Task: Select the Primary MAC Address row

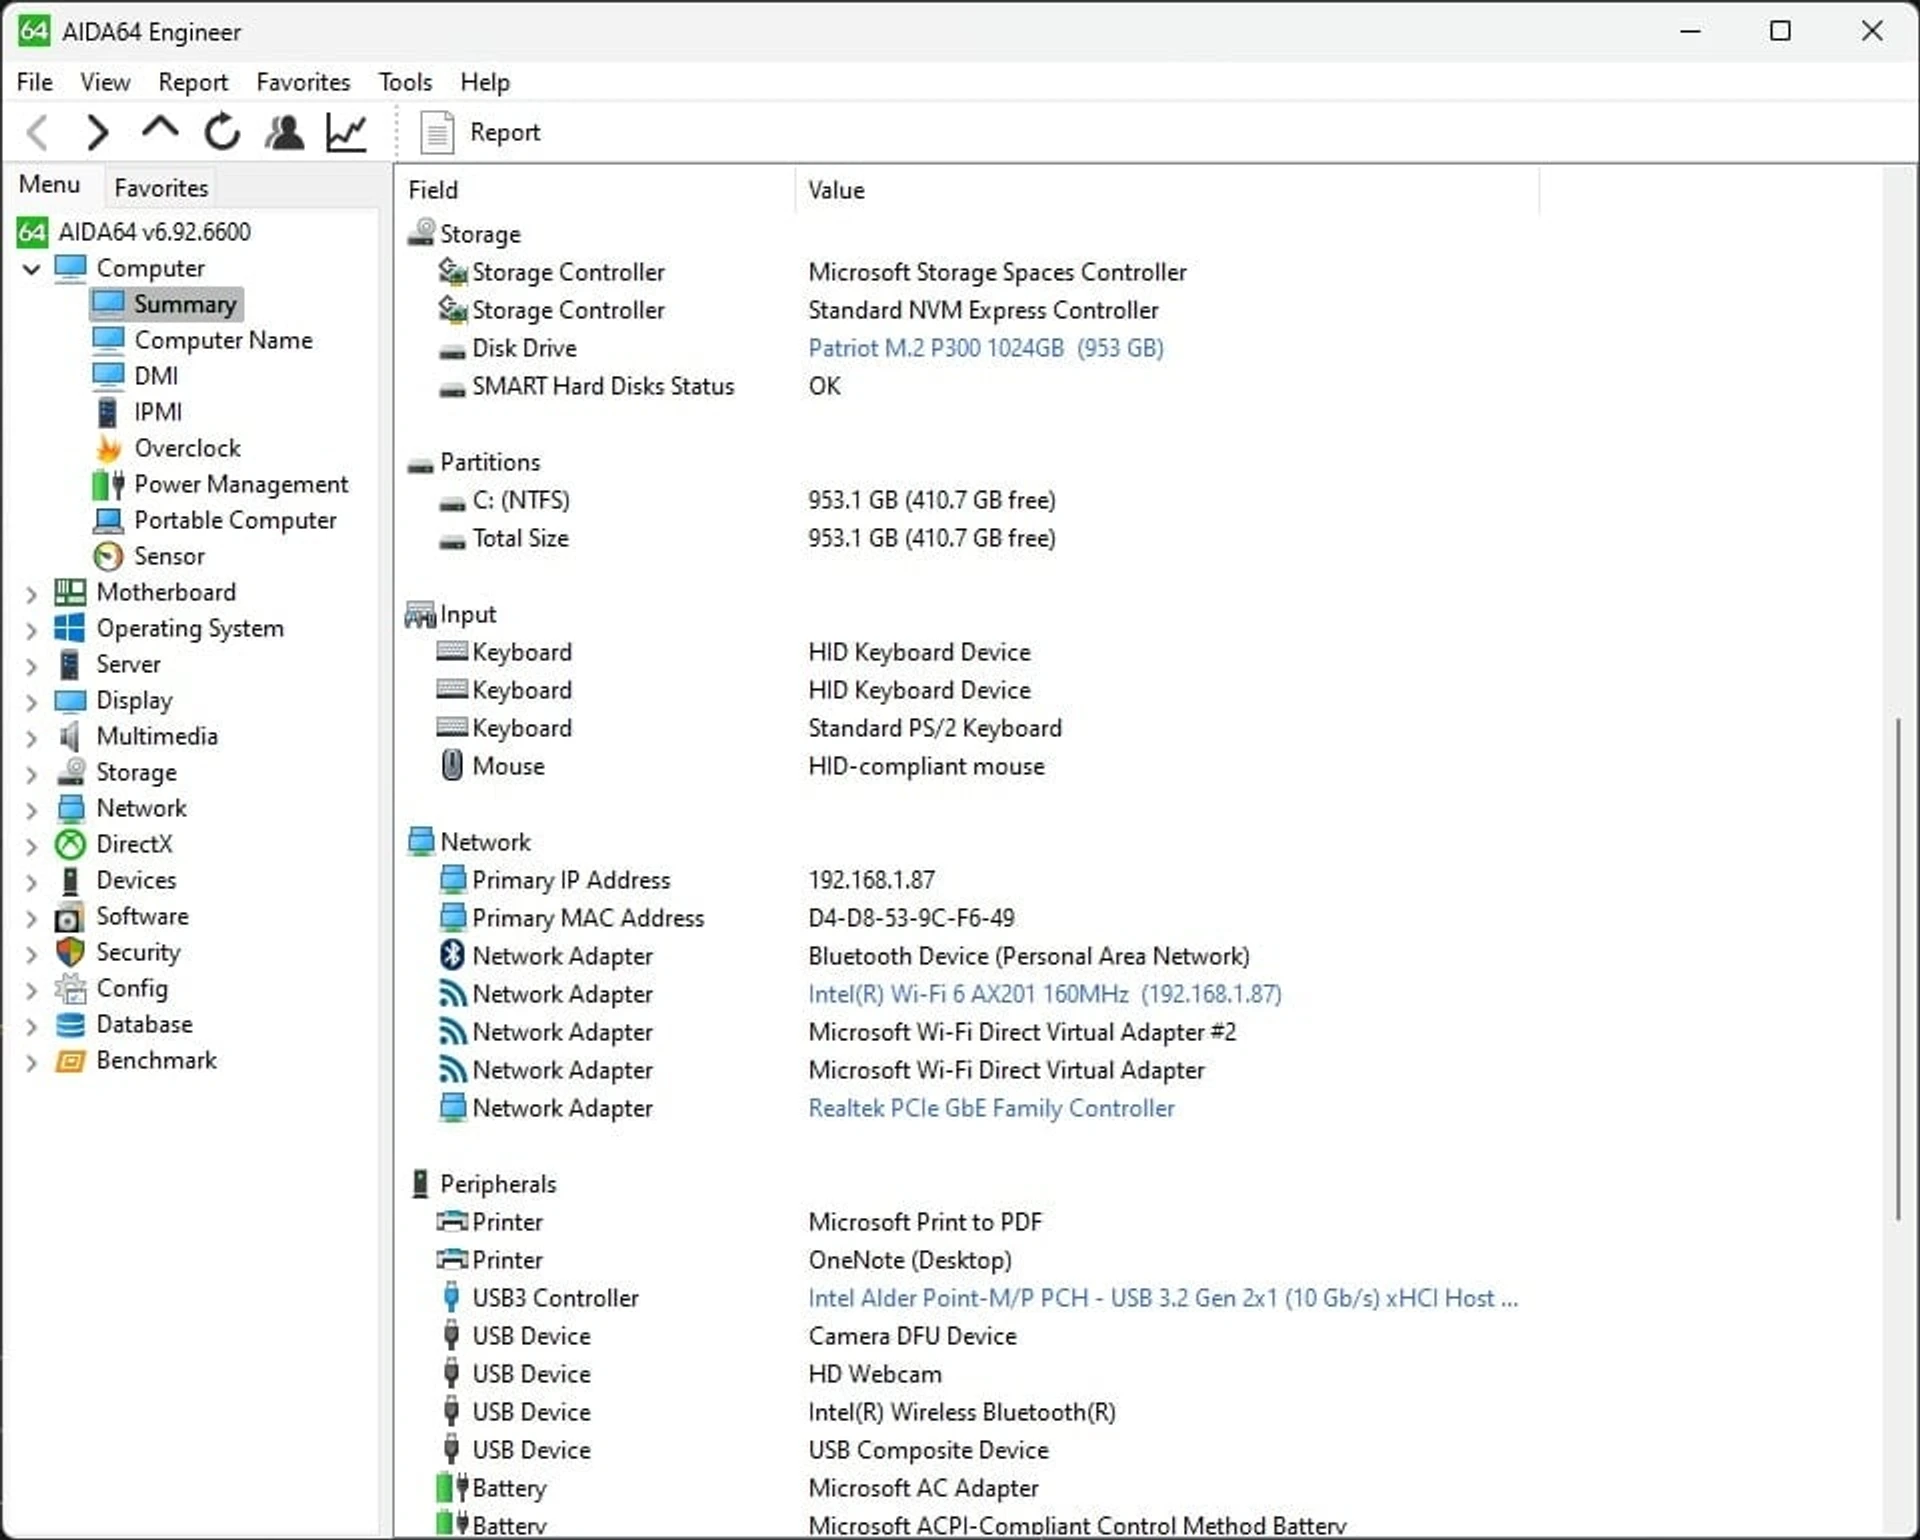Action: (x=968, y=918)
